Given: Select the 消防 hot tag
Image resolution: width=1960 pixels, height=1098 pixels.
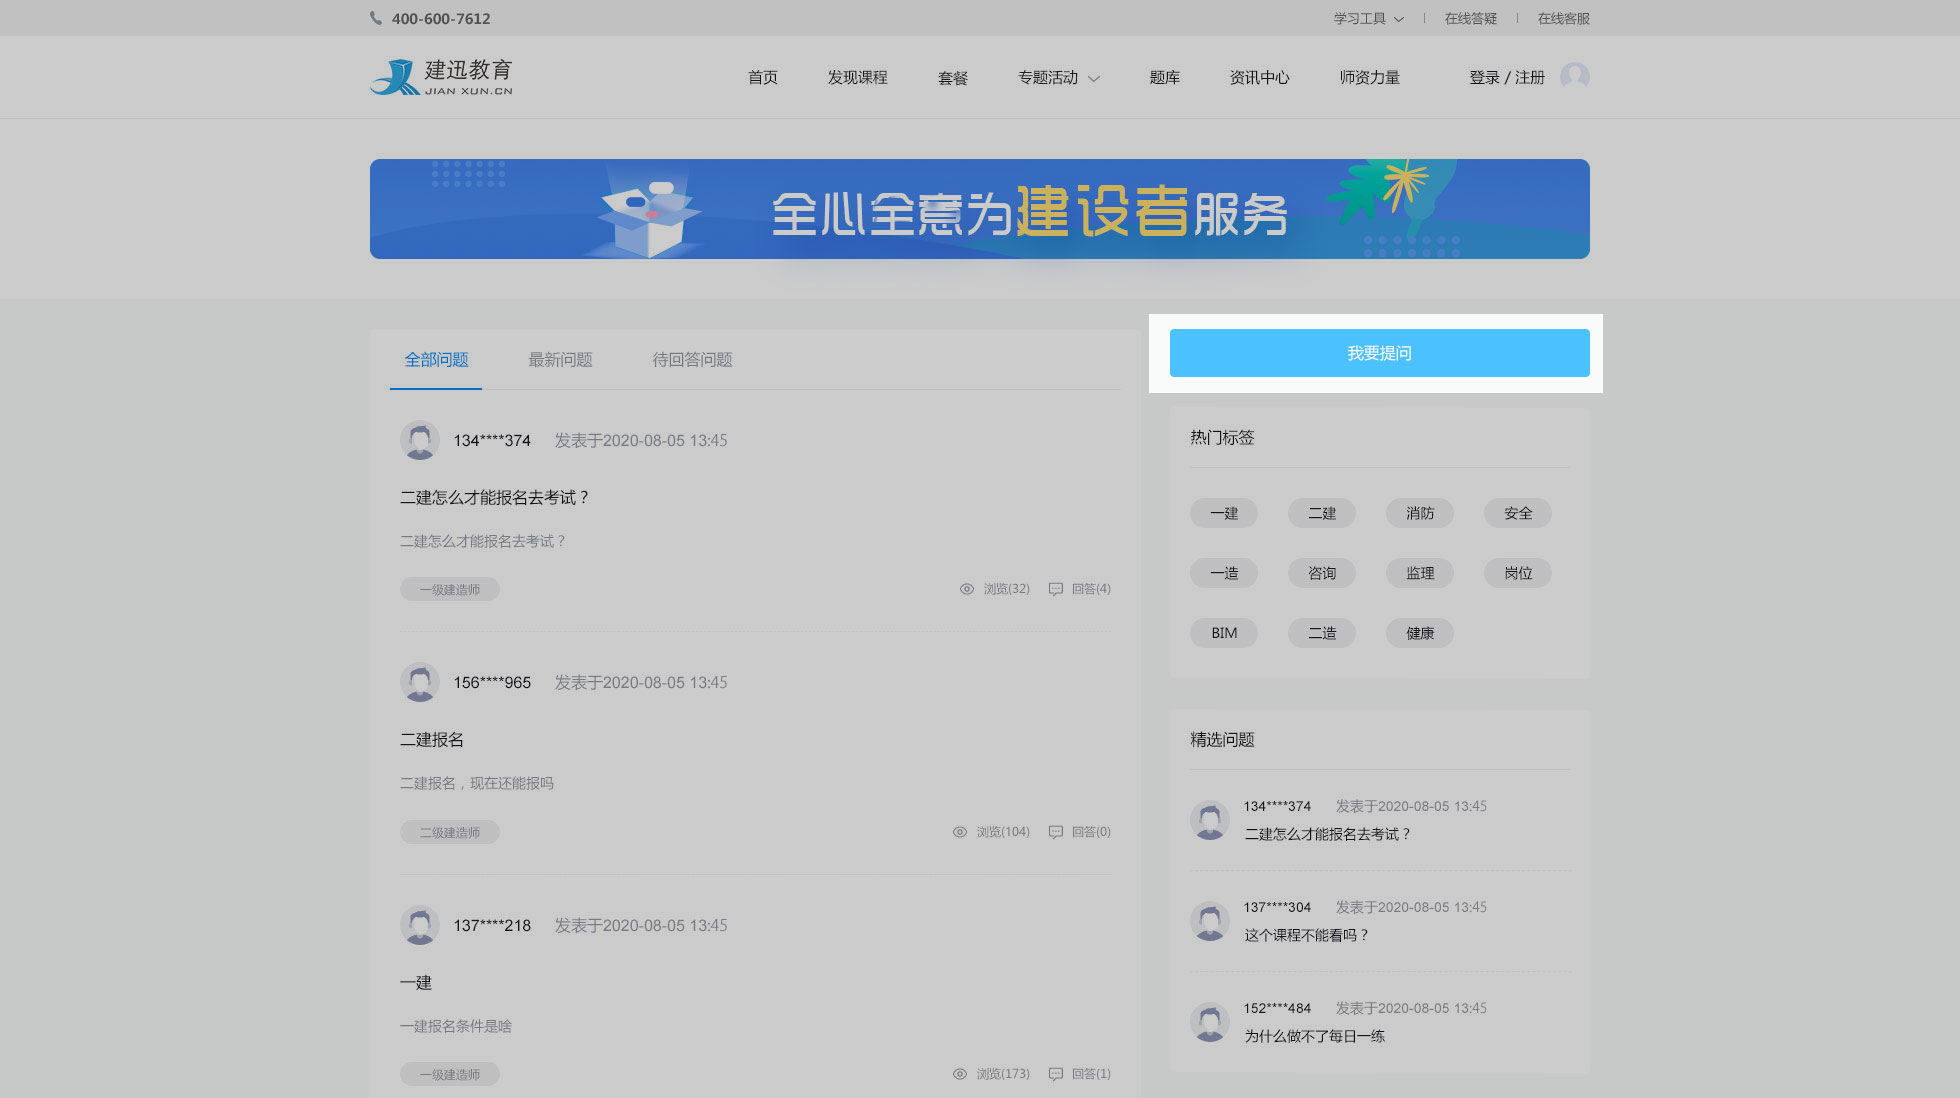Looking at the screenshot, I should coord(1420,513).
